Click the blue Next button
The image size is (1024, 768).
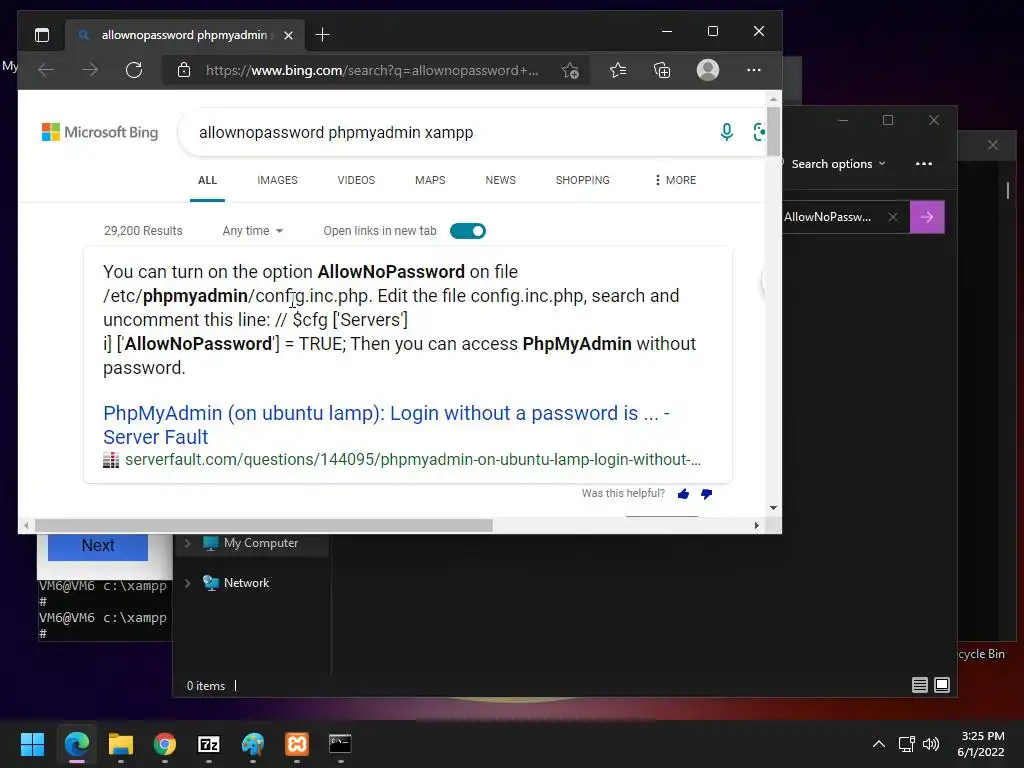coord(98,546)
